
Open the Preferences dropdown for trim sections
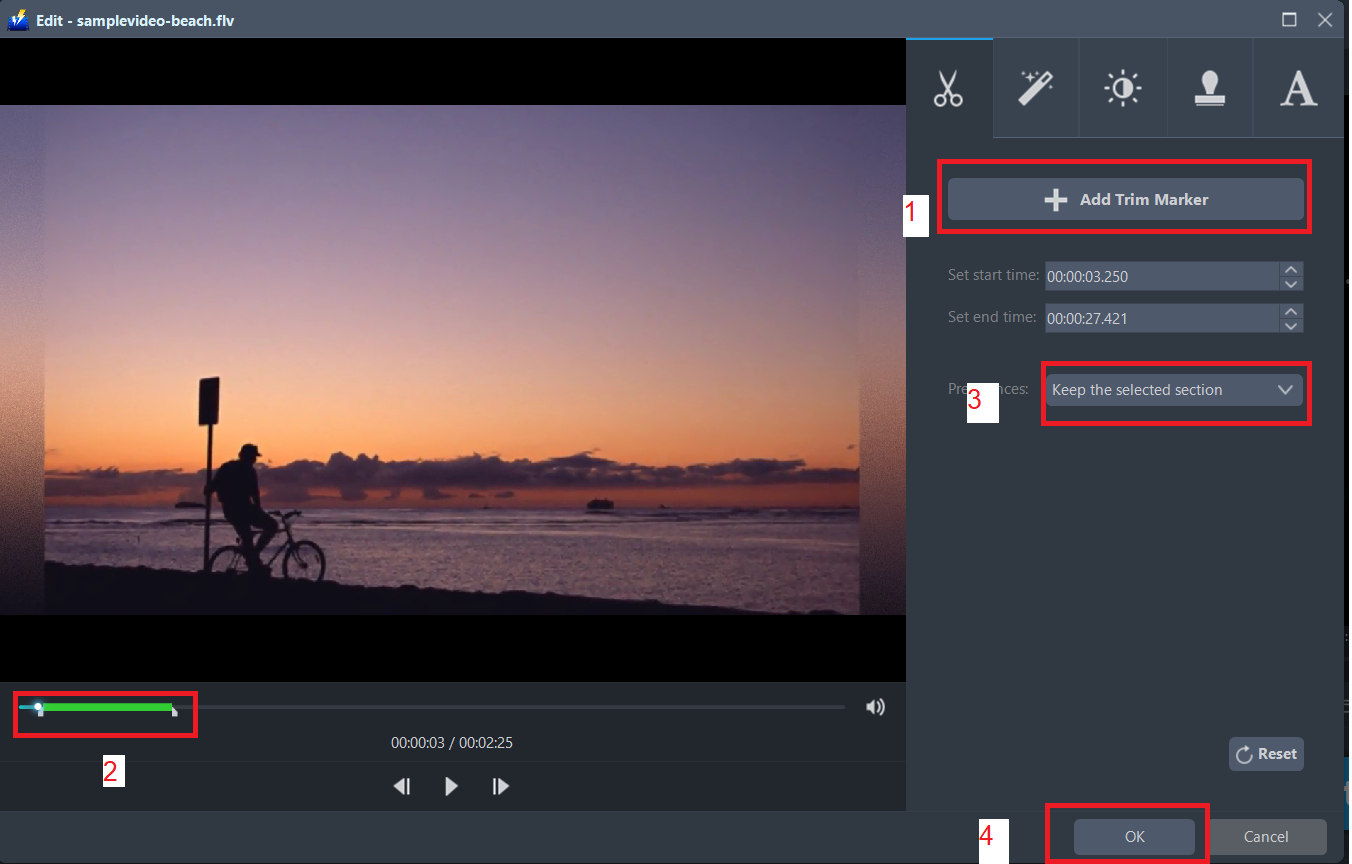coord(1175,390)
